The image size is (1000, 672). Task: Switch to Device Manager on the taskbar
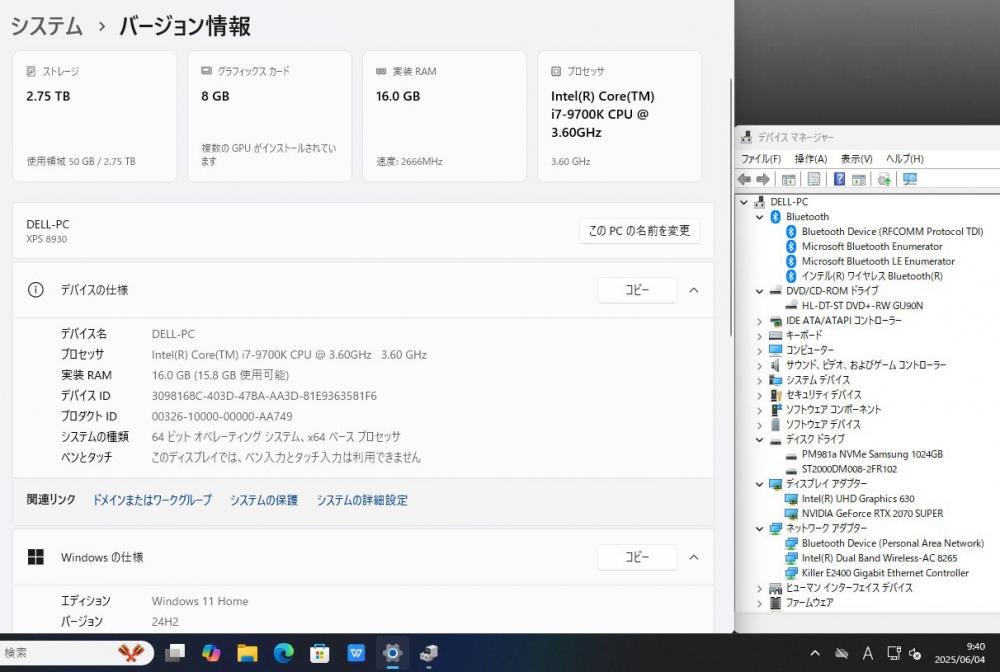click(429, 653)
